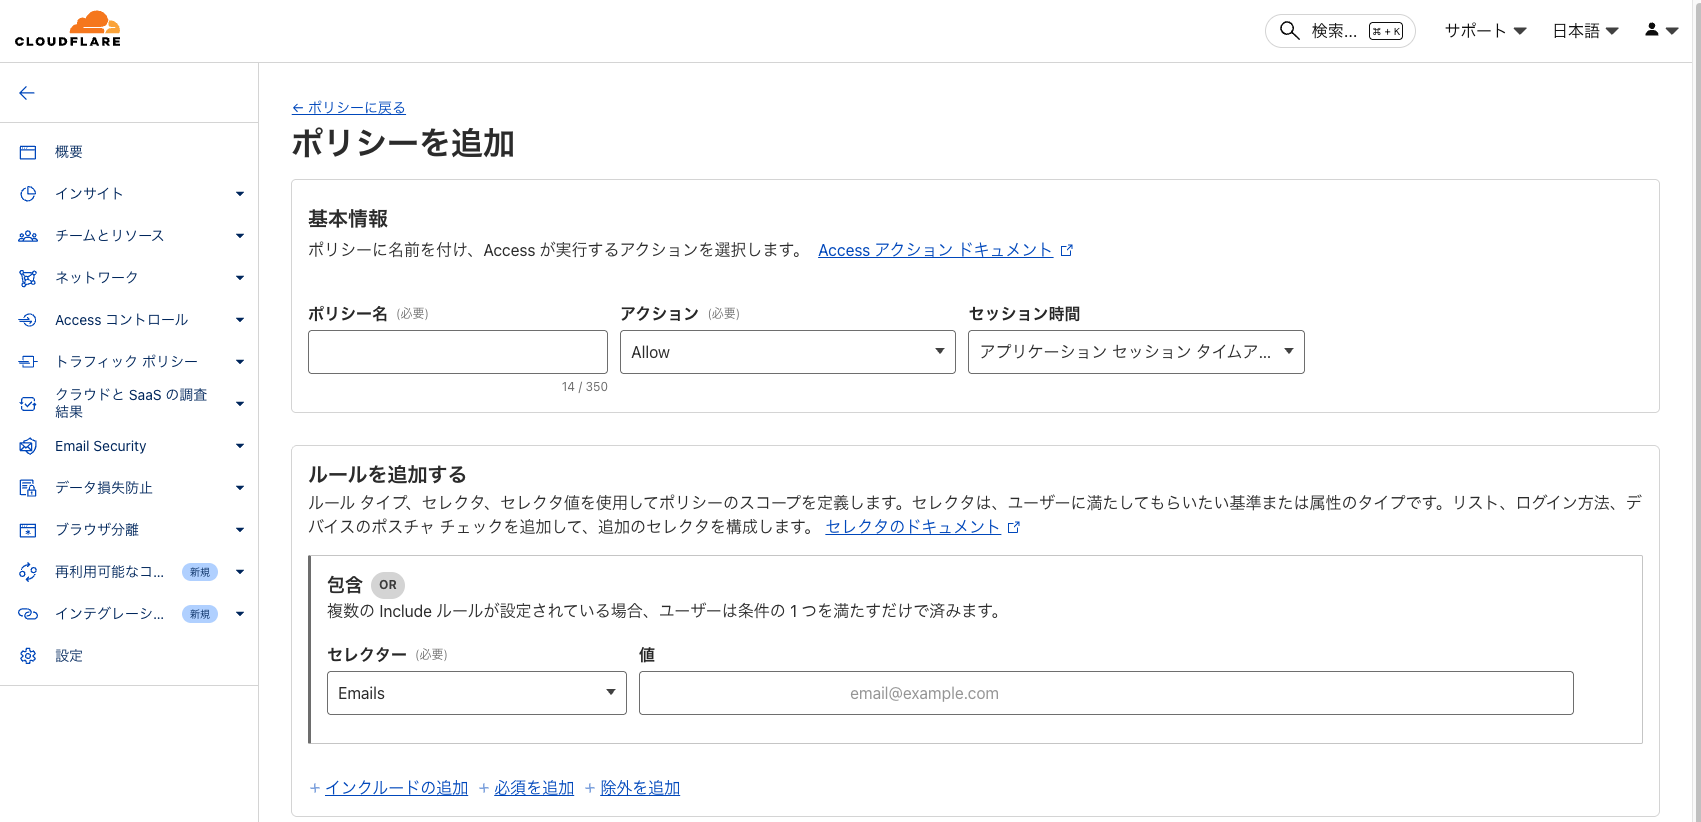Click the チームとリソース people icon

28,236
